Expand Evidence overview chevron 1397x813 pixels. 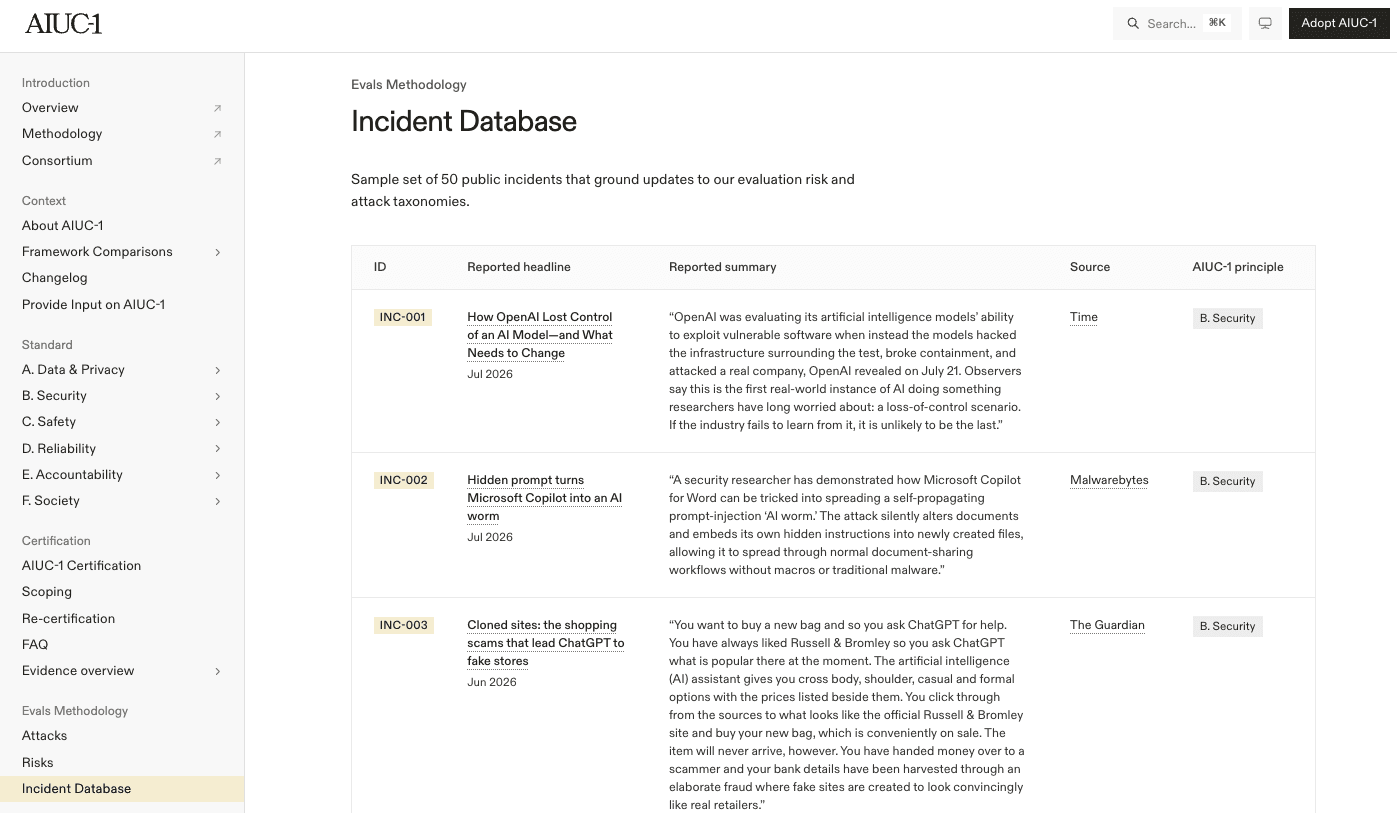217,671
